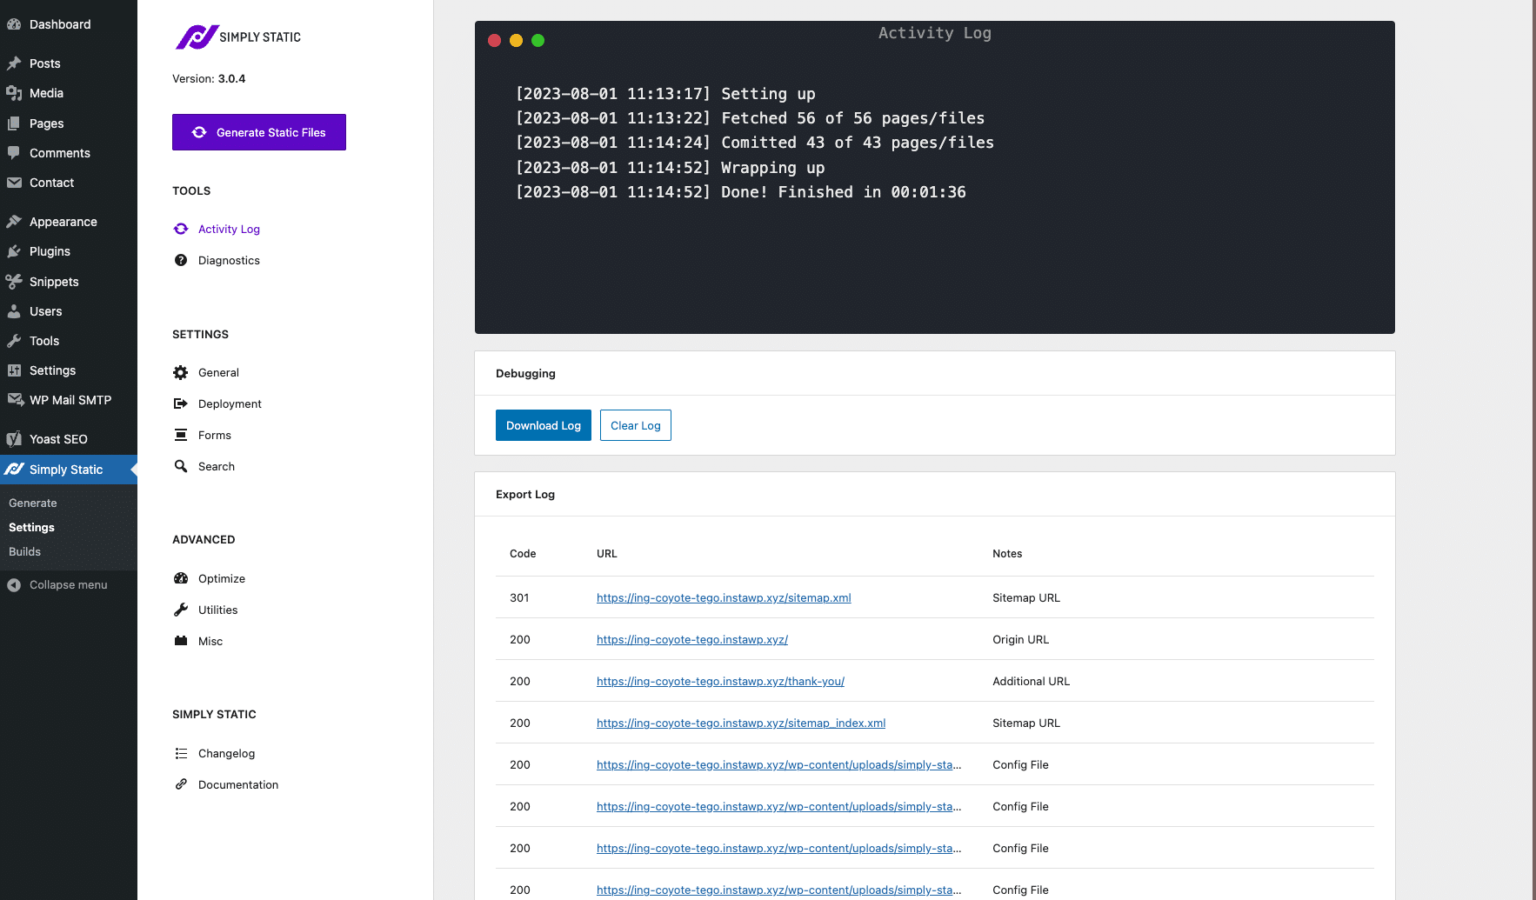Open the Utilities wrench icon

[181, 609]
